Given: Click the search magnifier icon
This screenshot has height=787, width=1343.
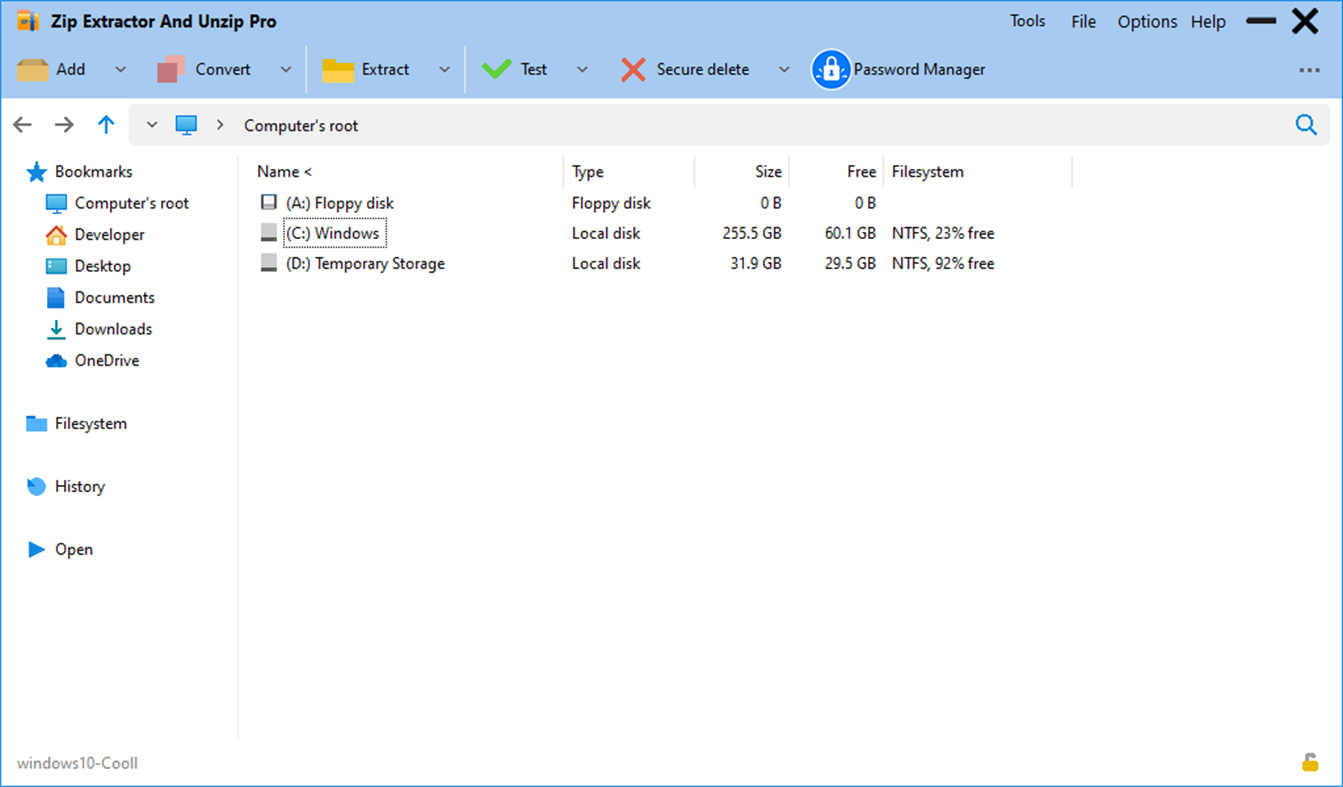Looking at the screenshot, I should pos(1306,125).
